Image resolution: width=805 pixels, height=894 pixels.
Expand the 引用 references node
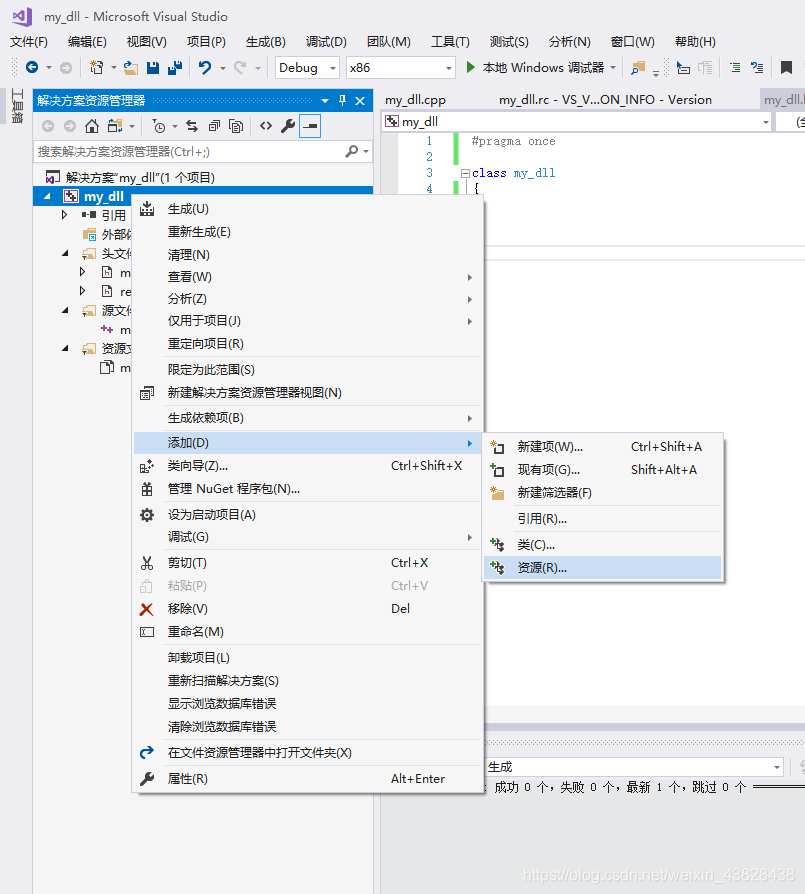[x=64, y=215]
